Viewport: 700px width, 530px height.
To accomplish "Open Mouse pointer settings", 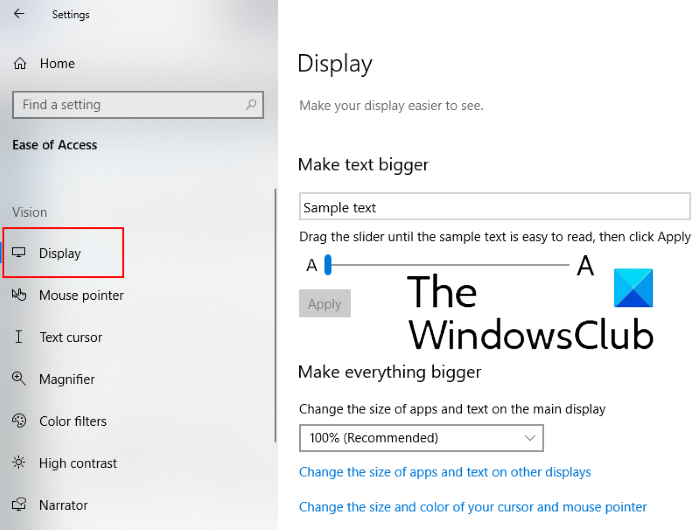I will coord(81,295).
